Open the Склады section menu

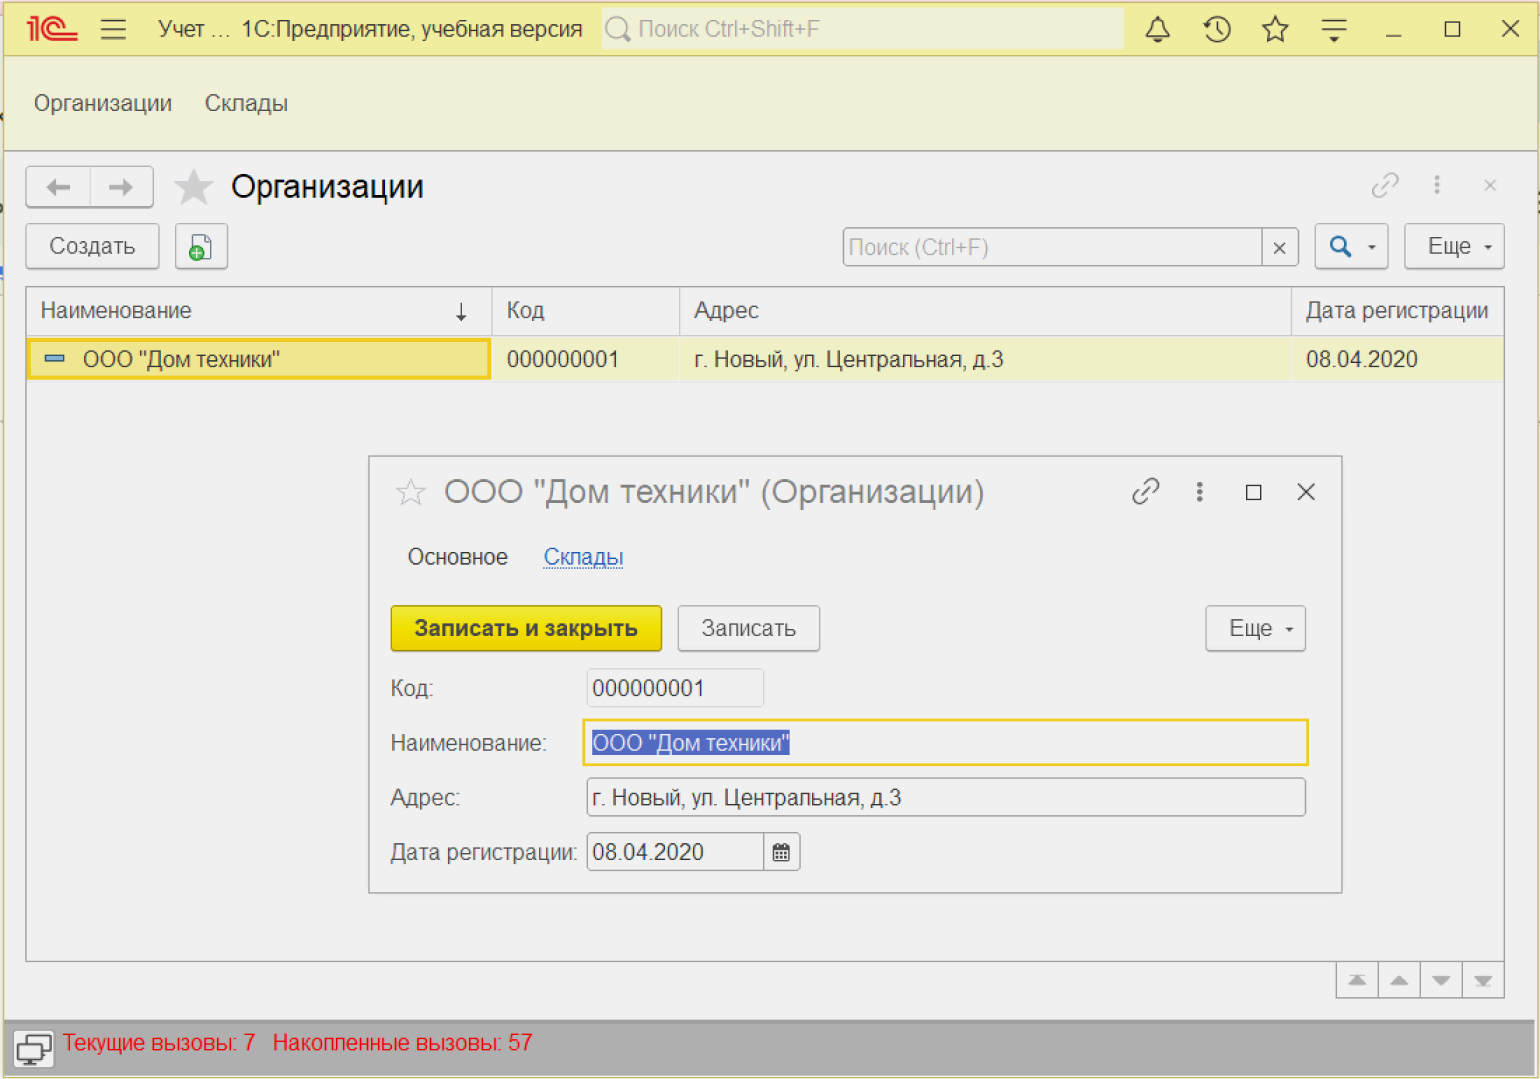pos(246,103)
